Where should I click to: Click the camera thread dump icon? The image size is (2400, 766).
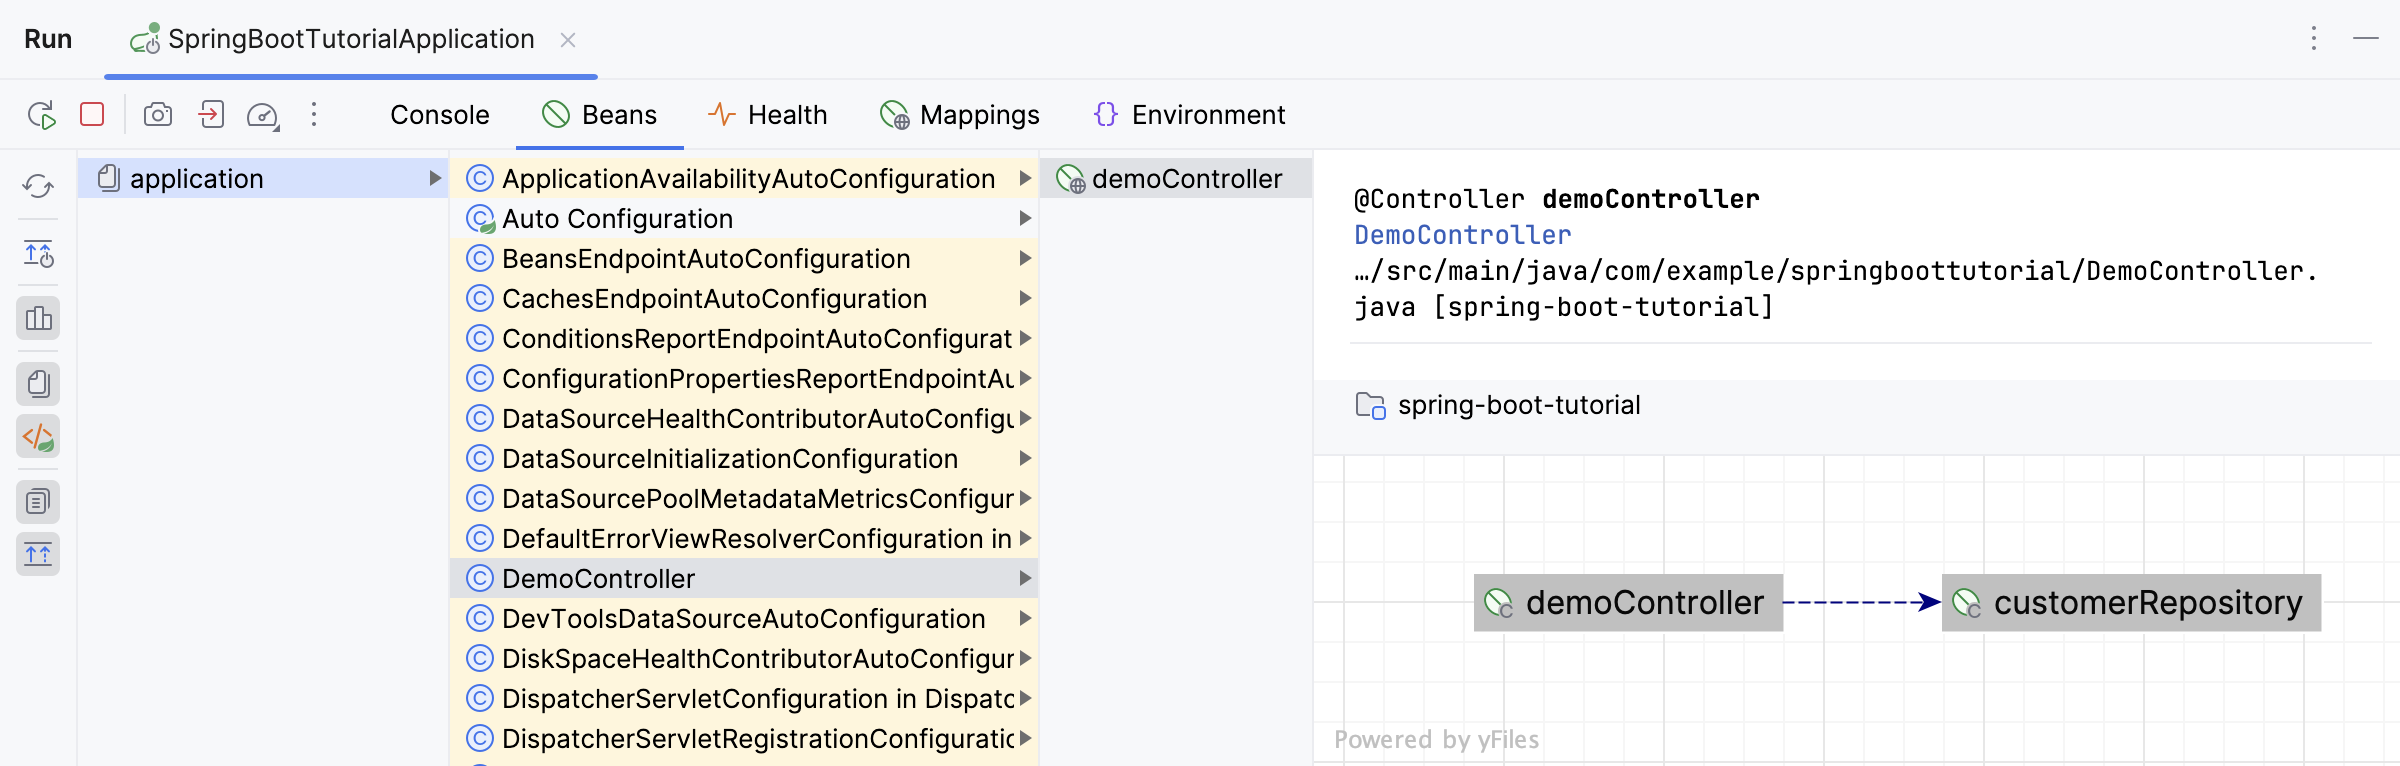pos(158,115)
